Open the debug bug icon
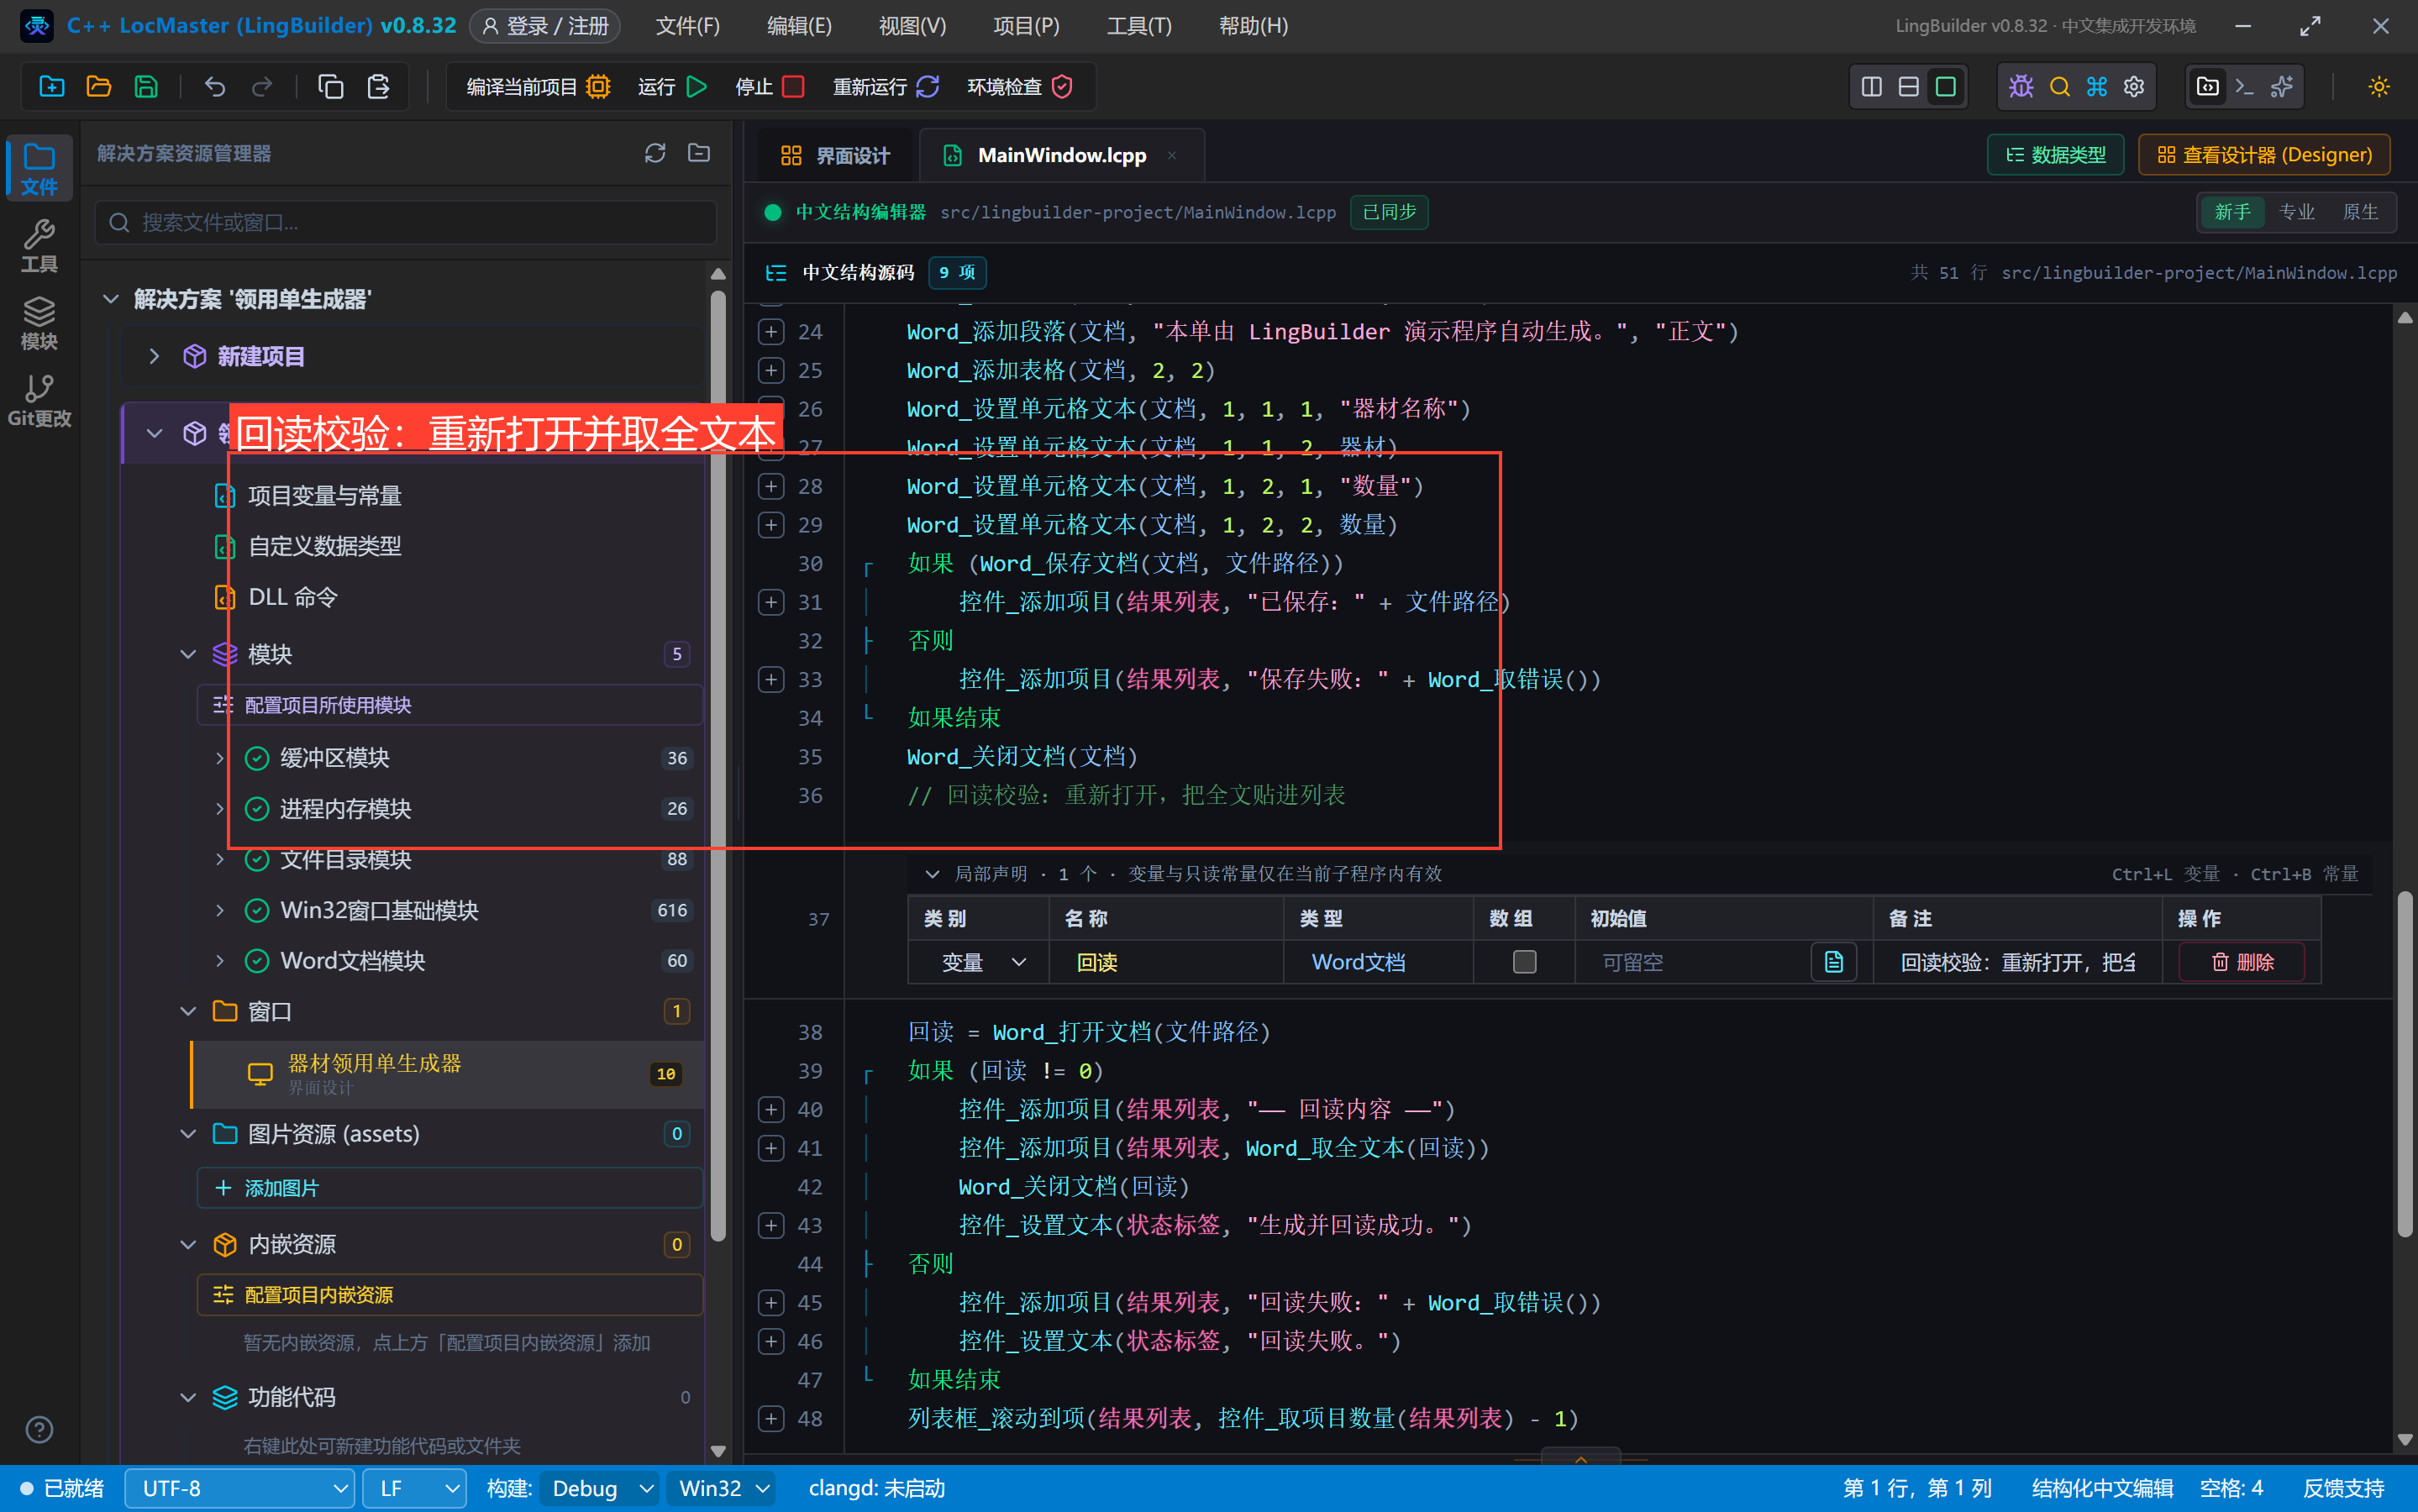The height and width of the screenshot is (1512, 2418). pos(2021,87)
